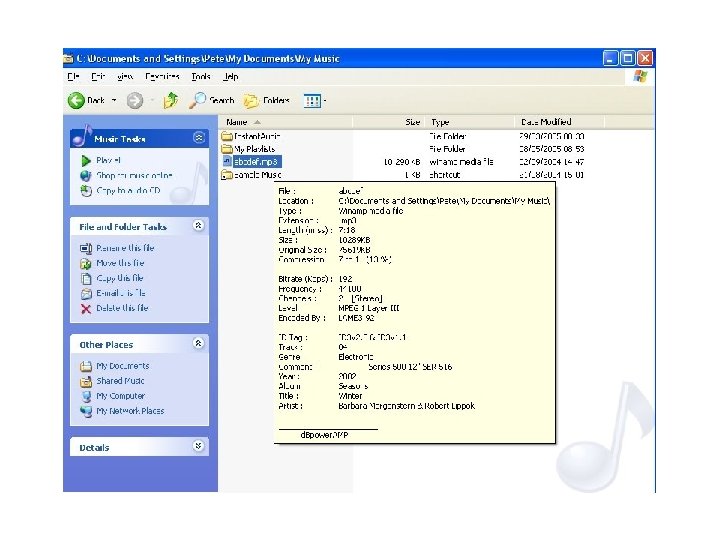Open the Edit menu
The height and width of the screenshot is (540, 720).
click(x=98, y=77)
